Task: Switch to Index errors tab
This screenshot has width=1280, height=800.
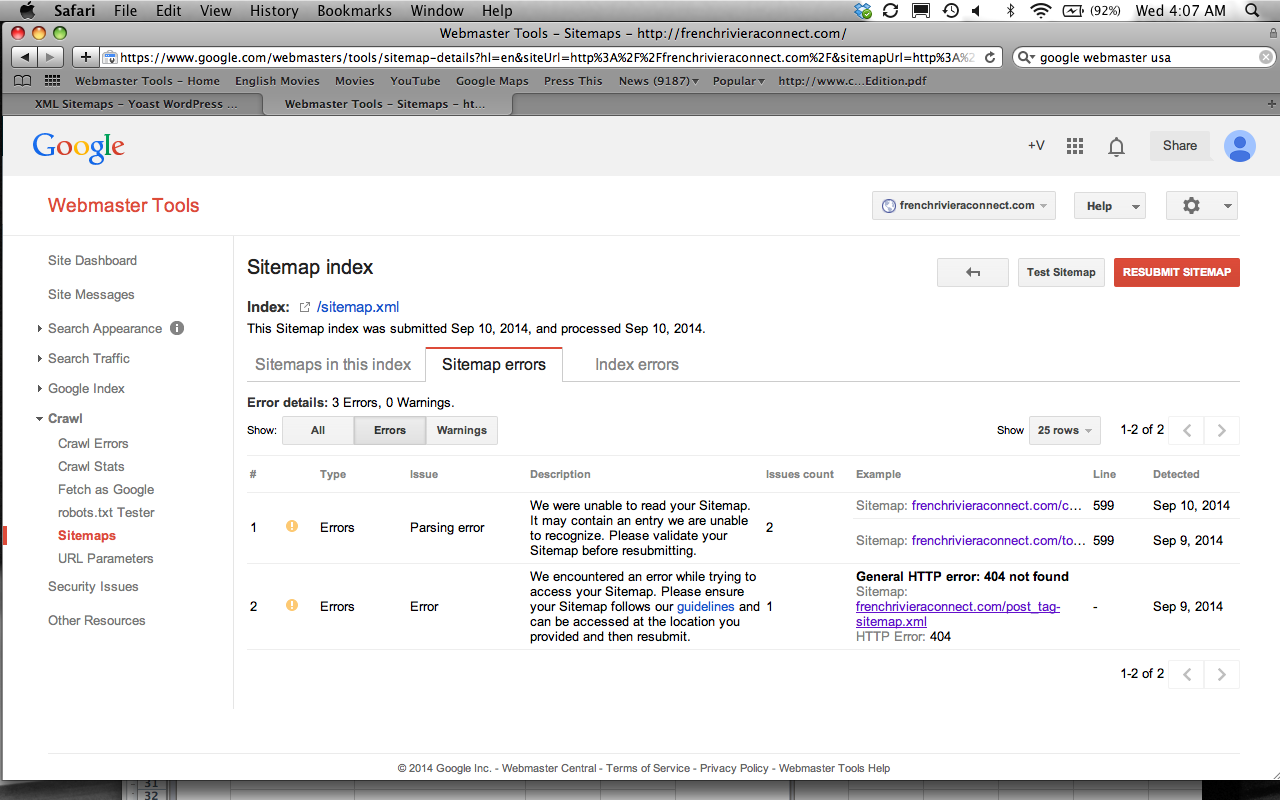Action: 636,364
